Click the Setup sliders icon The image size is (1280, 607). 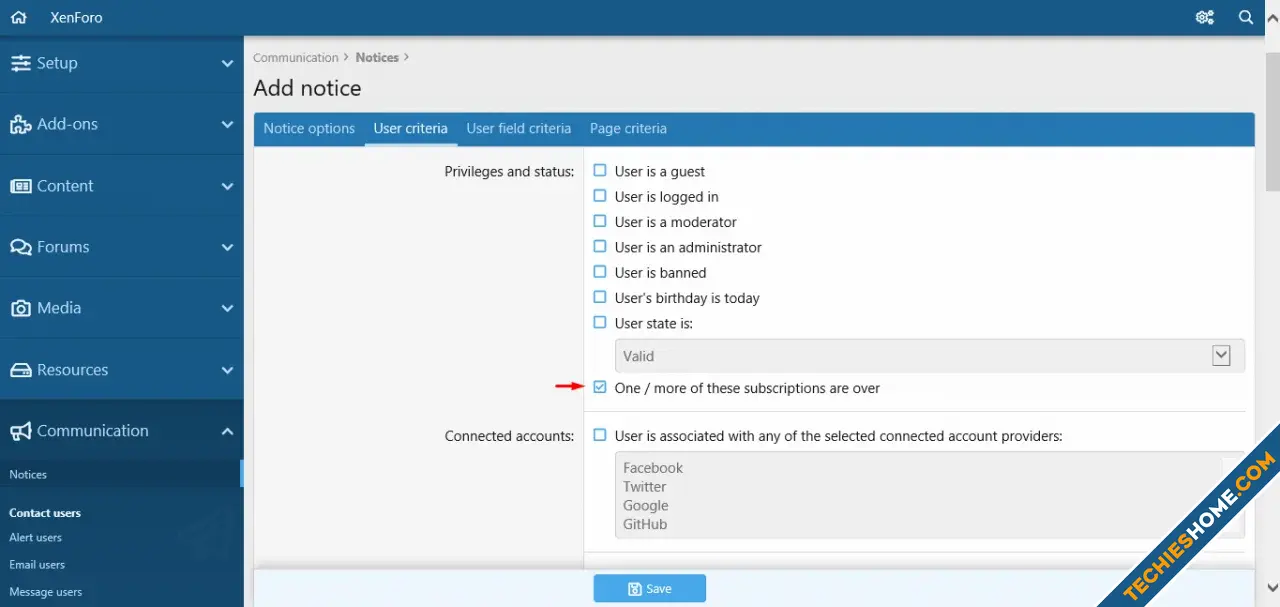(x=20, y=63)
